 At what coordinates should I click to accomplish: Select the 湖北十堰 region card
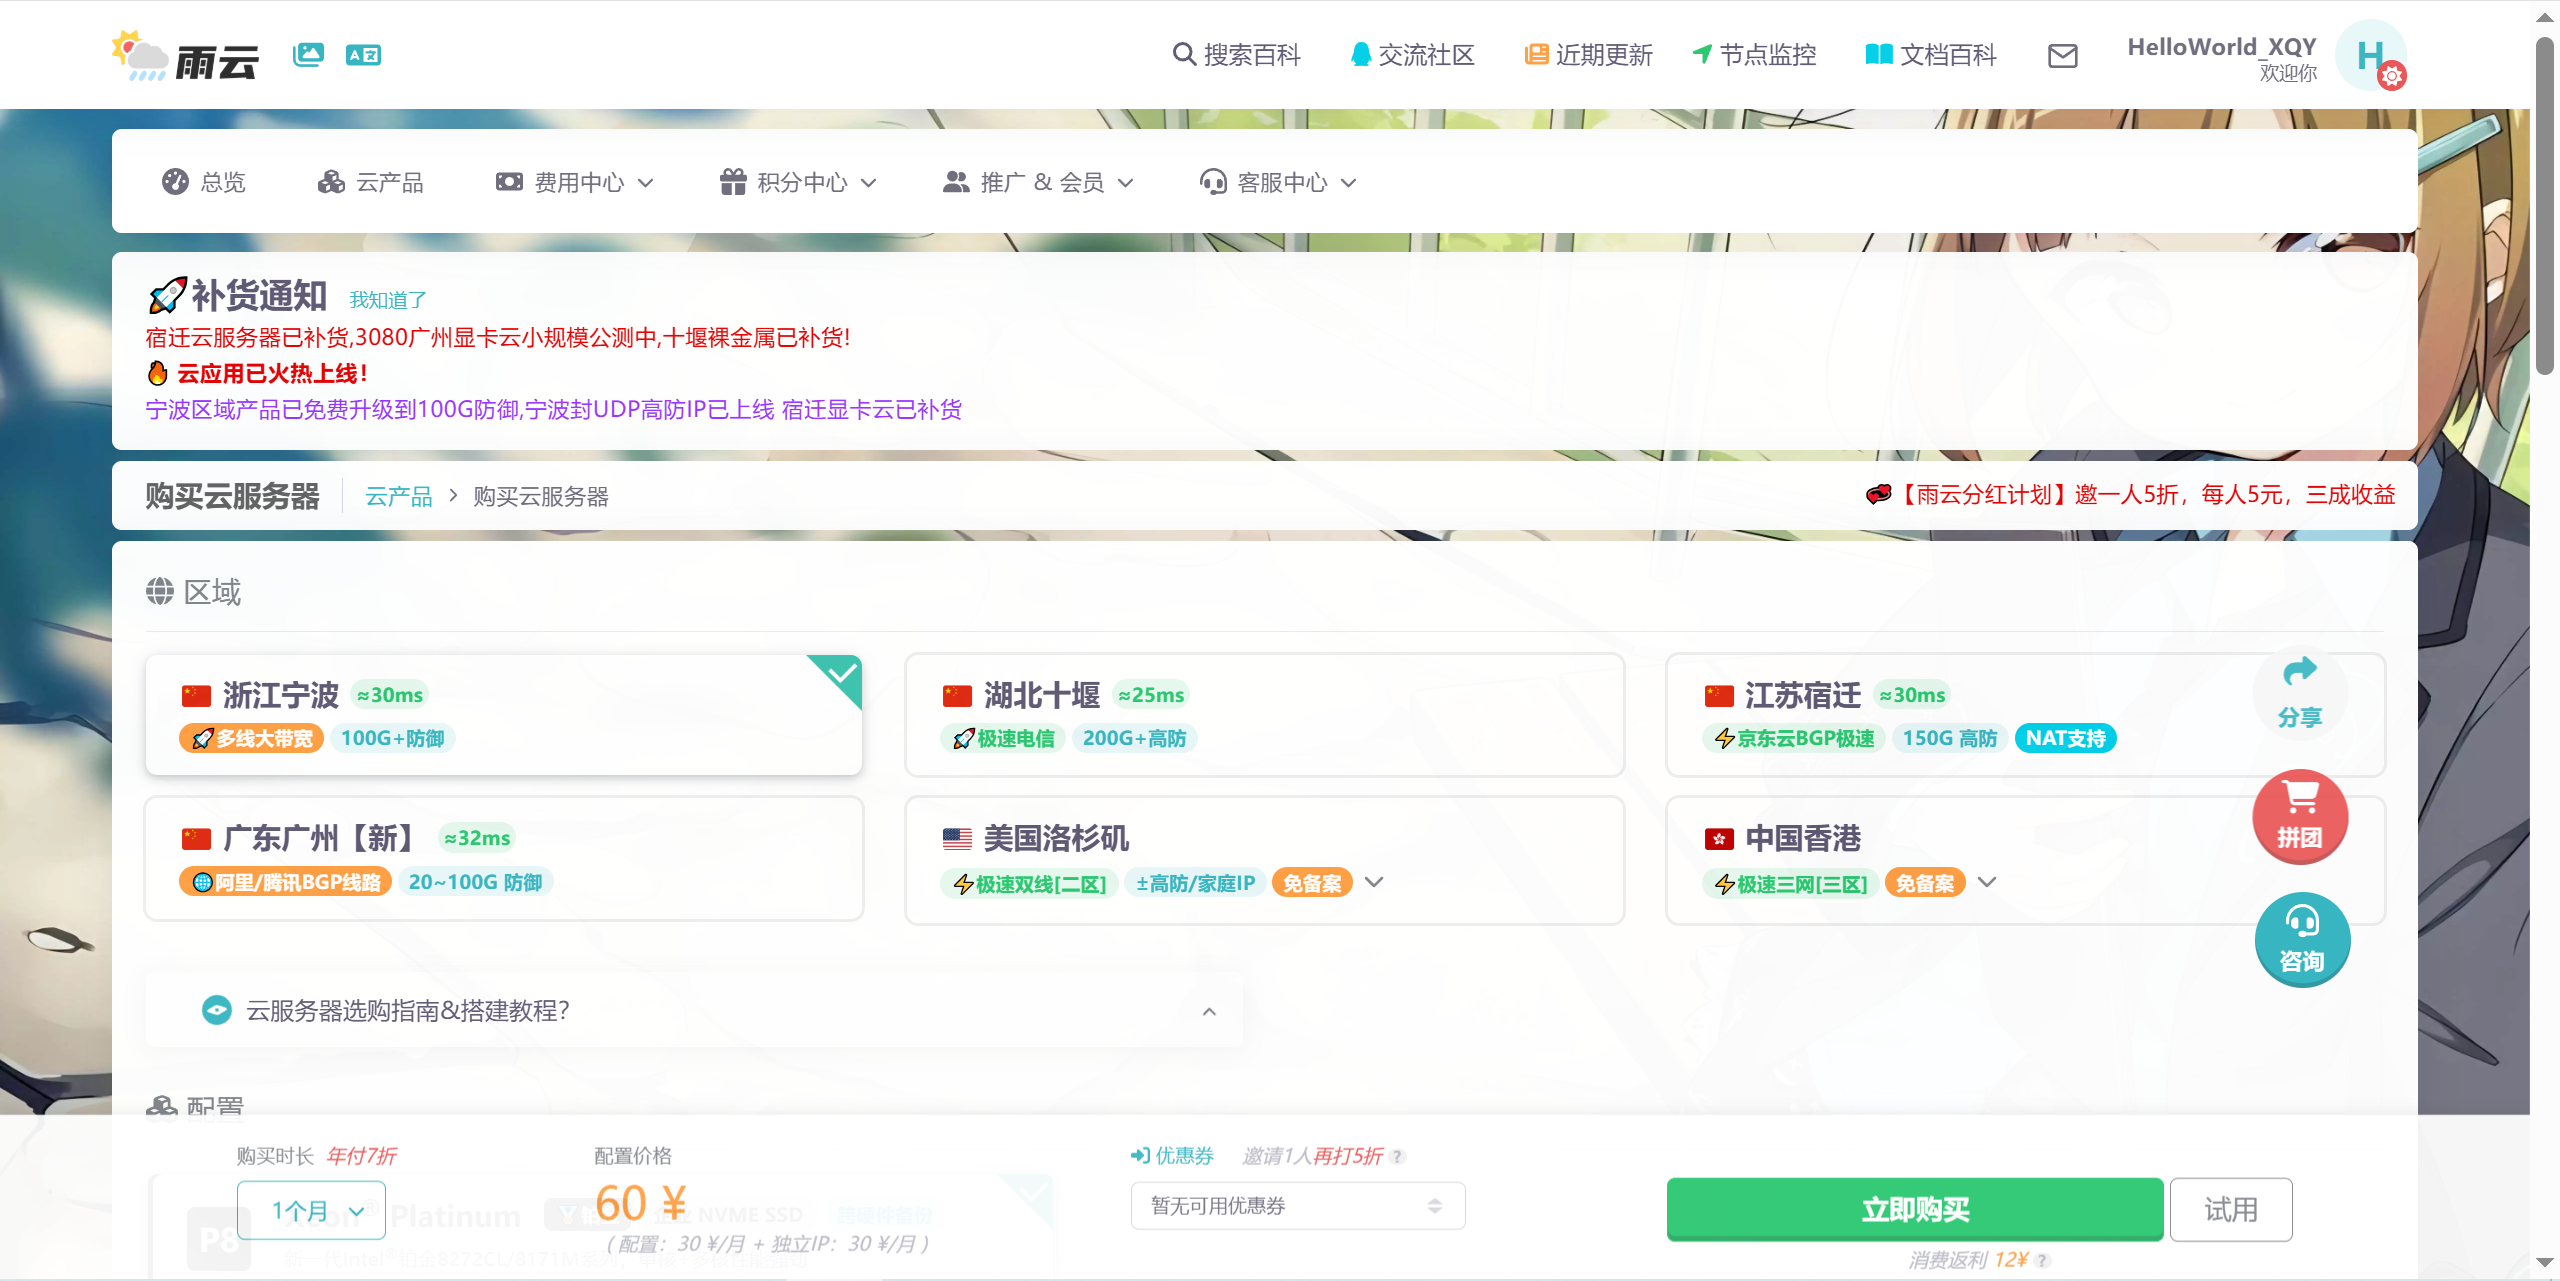(x=1263, y=714)
